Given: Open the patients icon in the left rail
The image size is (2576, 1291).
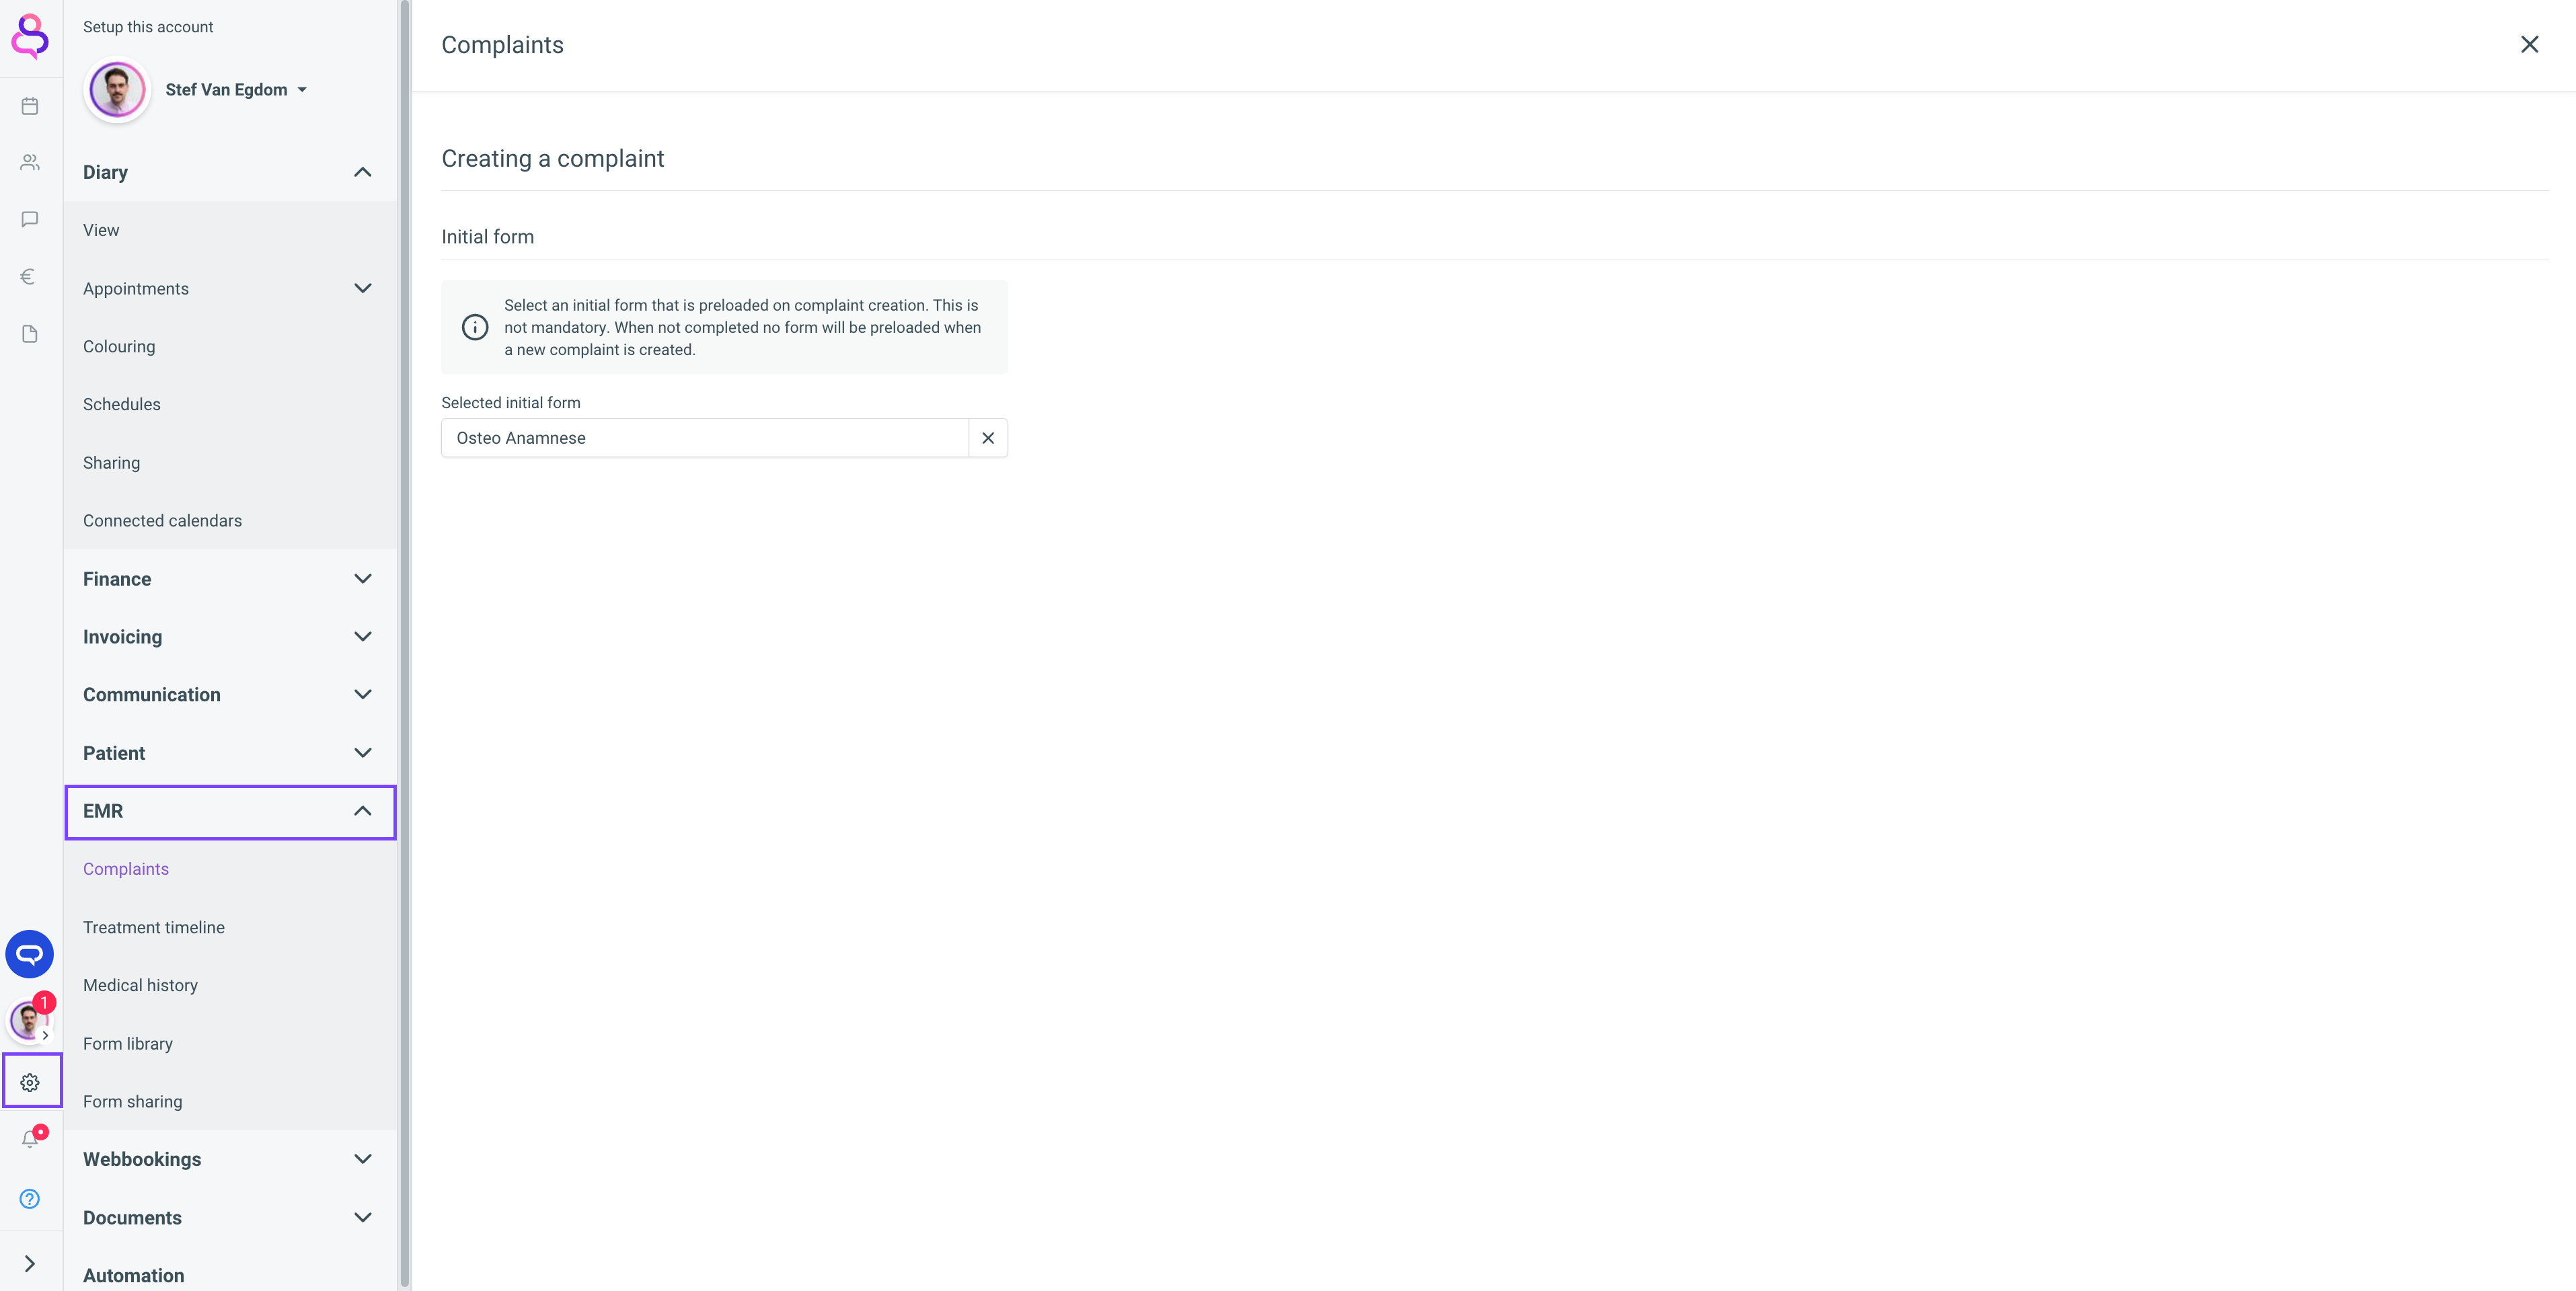Looking at the screenshot, I should [30, 162].
